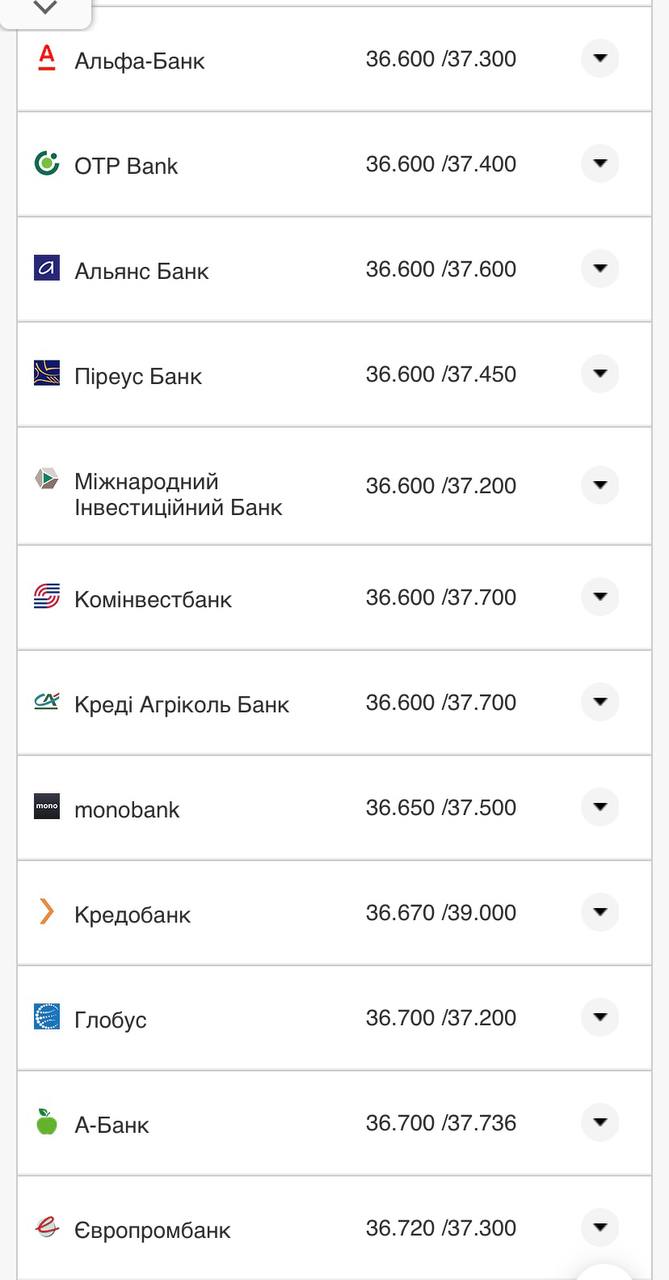Expand the monobank row dropdown
Screen dimensions: 669x1280
pyautogui.click(x=599, y=807)
